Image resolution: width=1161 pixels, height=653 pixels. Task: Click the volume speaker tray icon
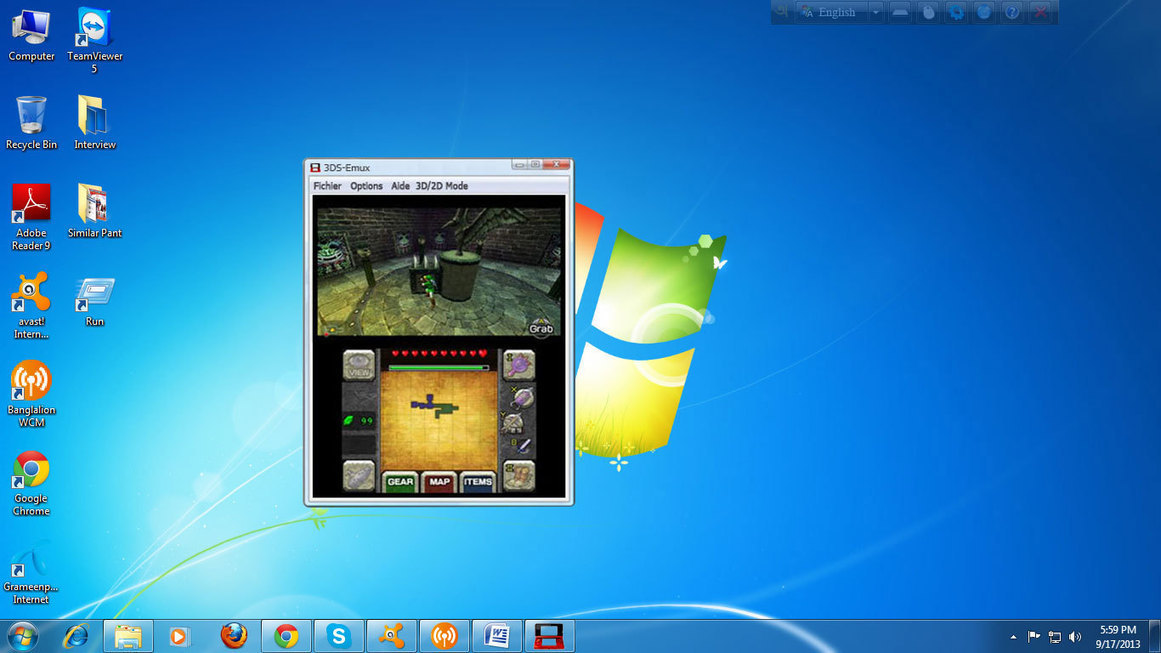[x=1075, y=637]
